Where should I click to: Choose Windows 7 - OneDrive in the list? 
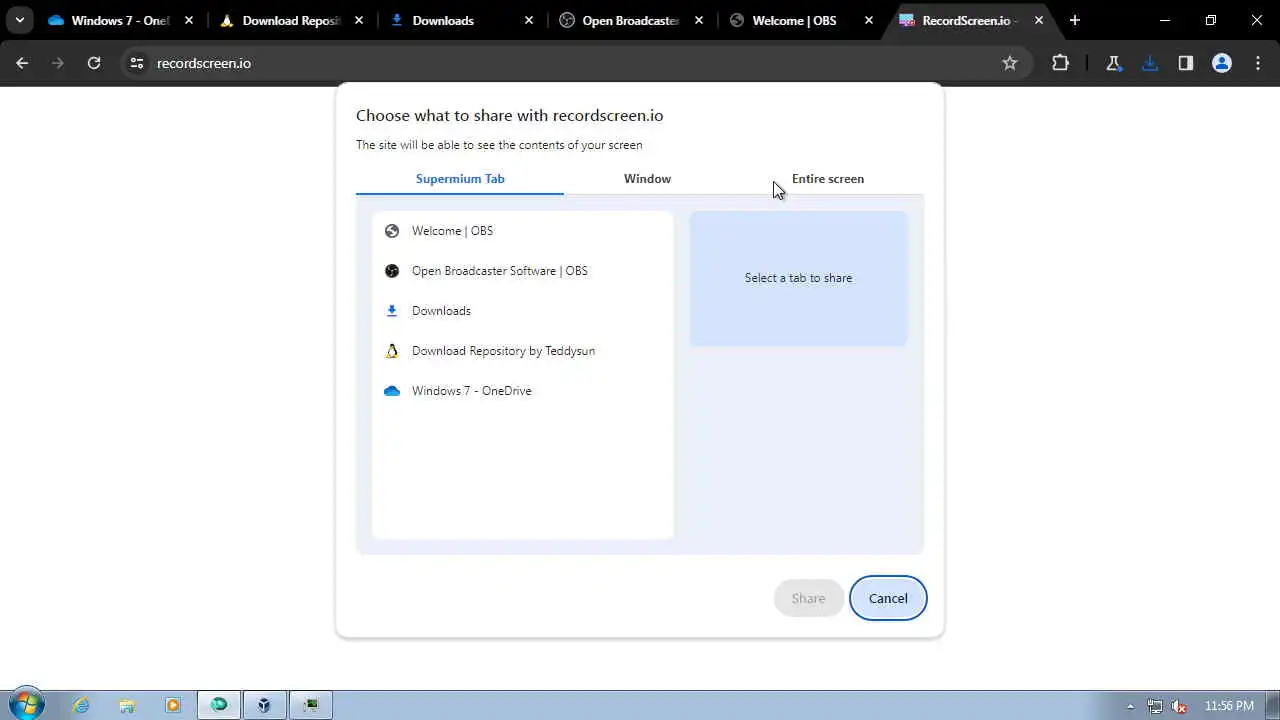tap(522, 391)
